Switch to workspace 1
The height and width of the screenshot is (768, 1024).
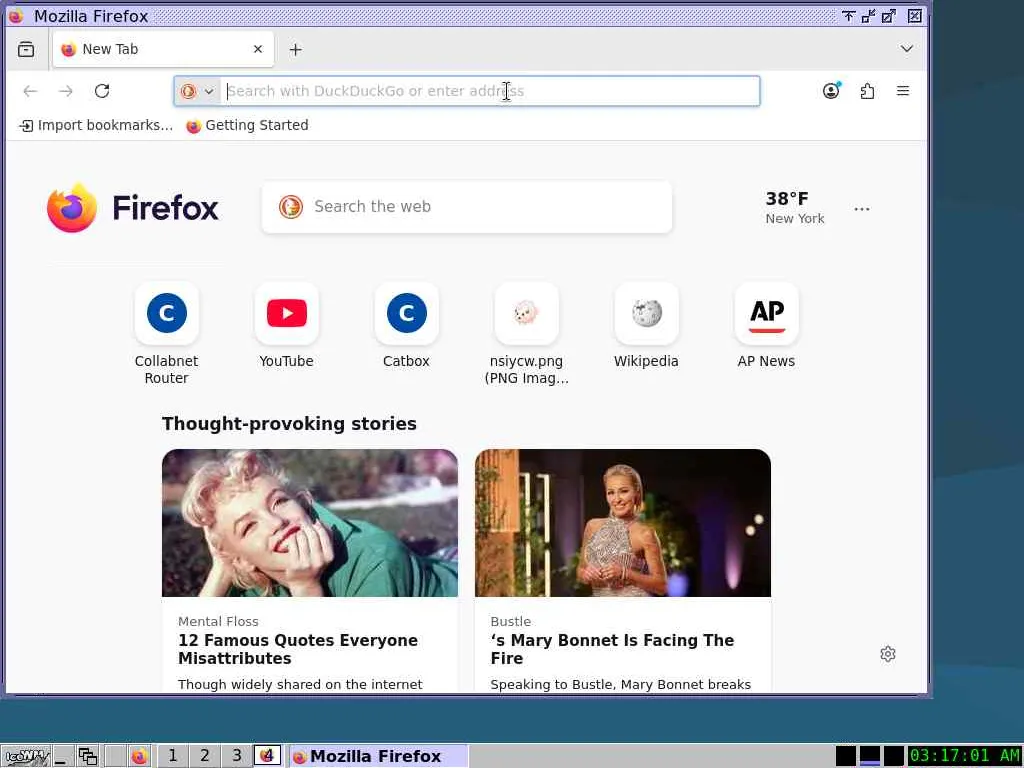click(172, 756)
